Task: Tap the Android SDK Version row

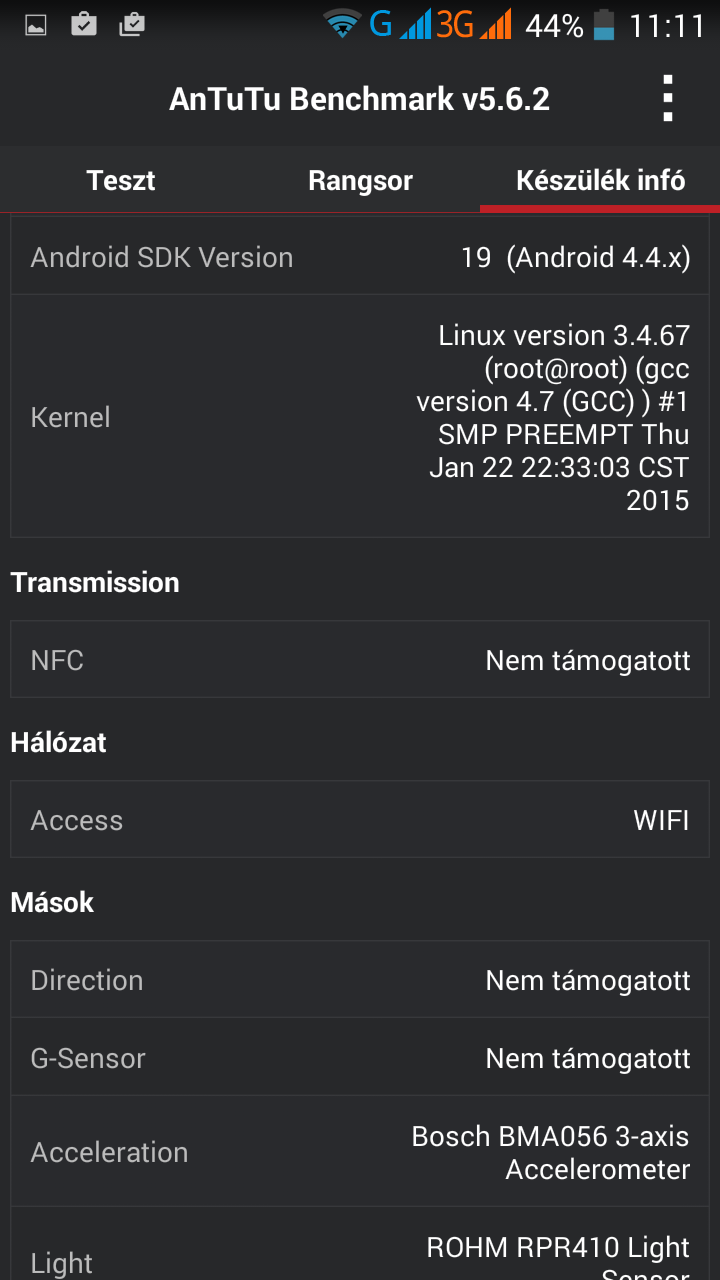Action: (x=360, y=257)
